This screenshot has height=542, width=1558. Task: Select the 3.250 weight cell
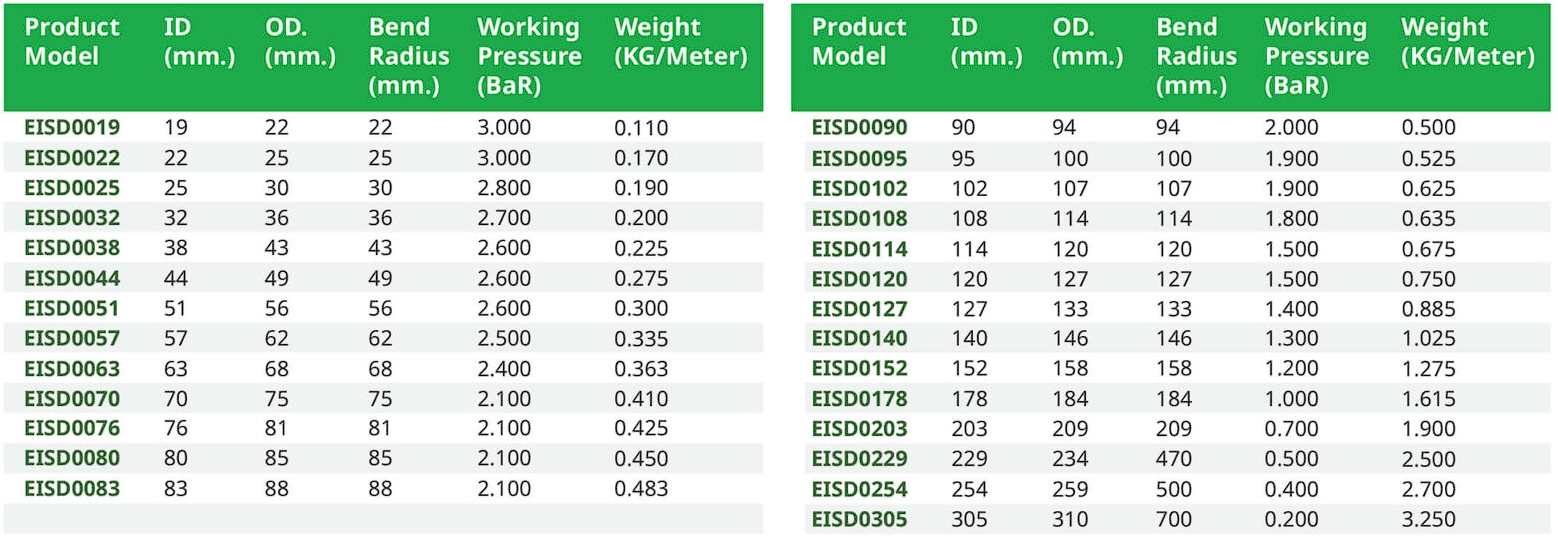click(1428, 519)
